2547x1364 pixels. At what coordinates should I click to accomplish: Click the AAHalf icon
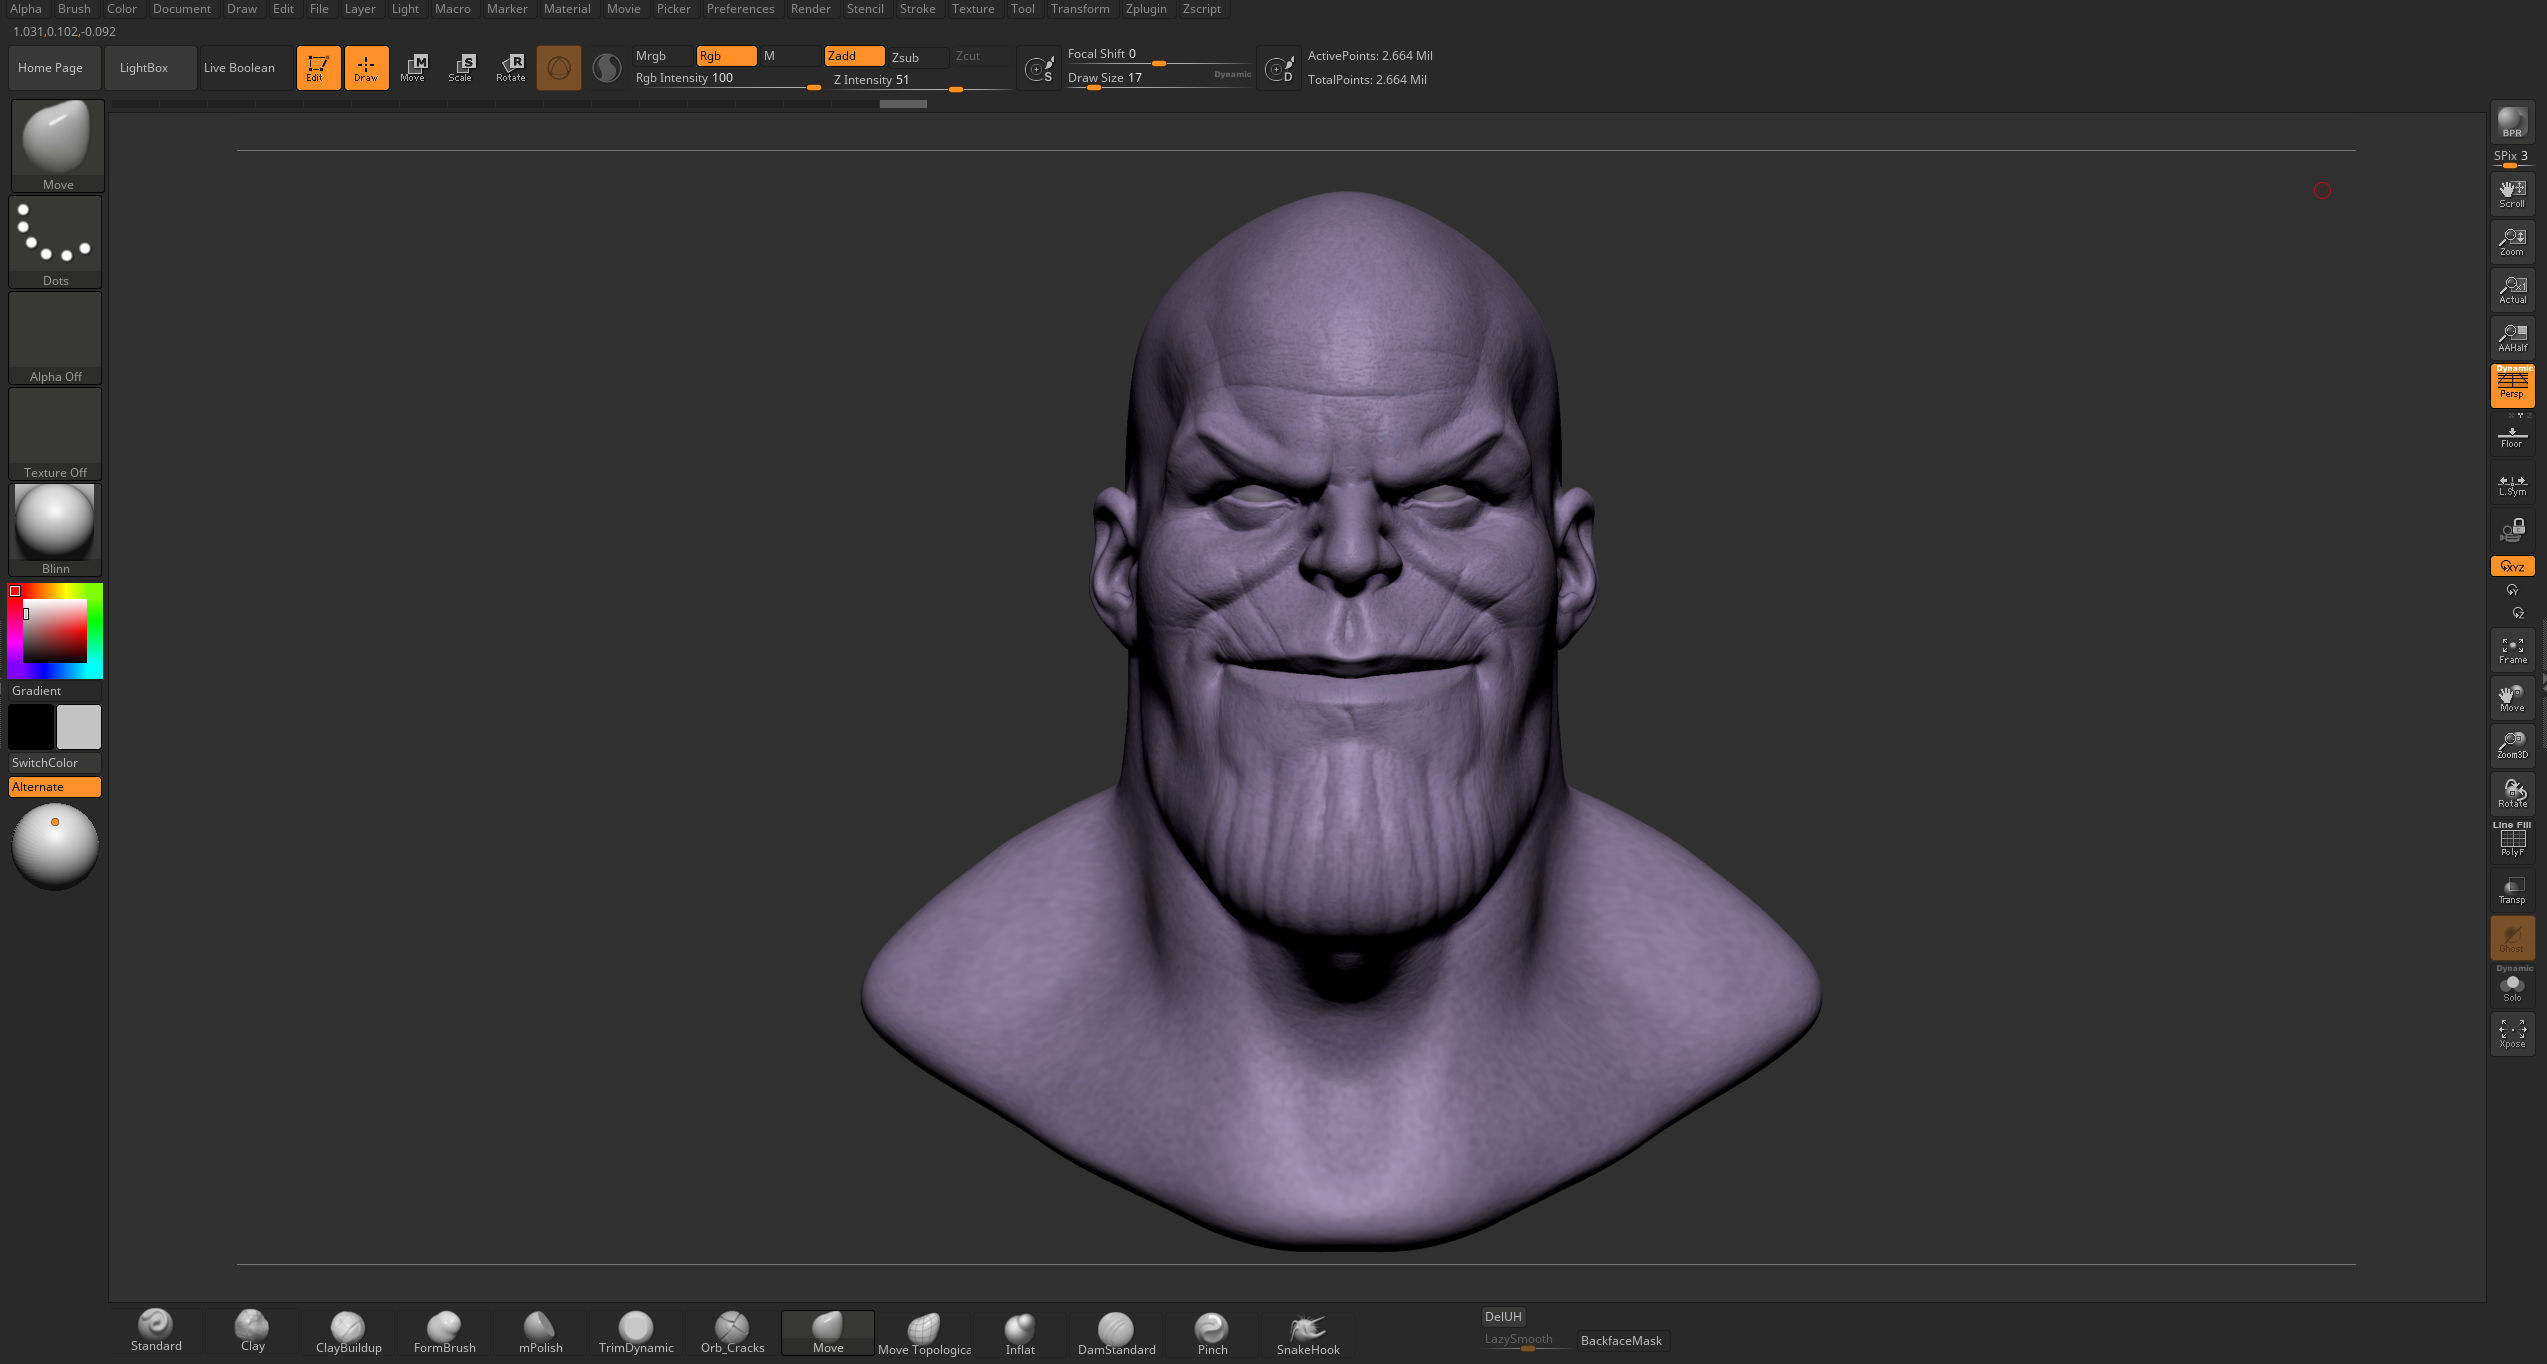[x=2512, y=337]
